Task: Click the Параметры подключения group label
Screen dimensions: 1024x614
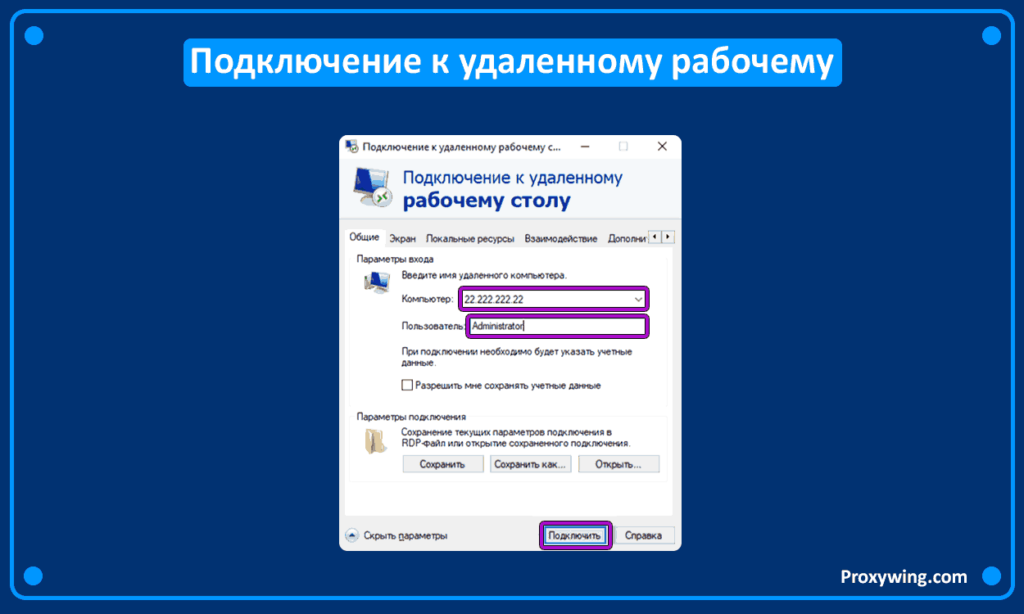Action: click(x=411, y=417)
